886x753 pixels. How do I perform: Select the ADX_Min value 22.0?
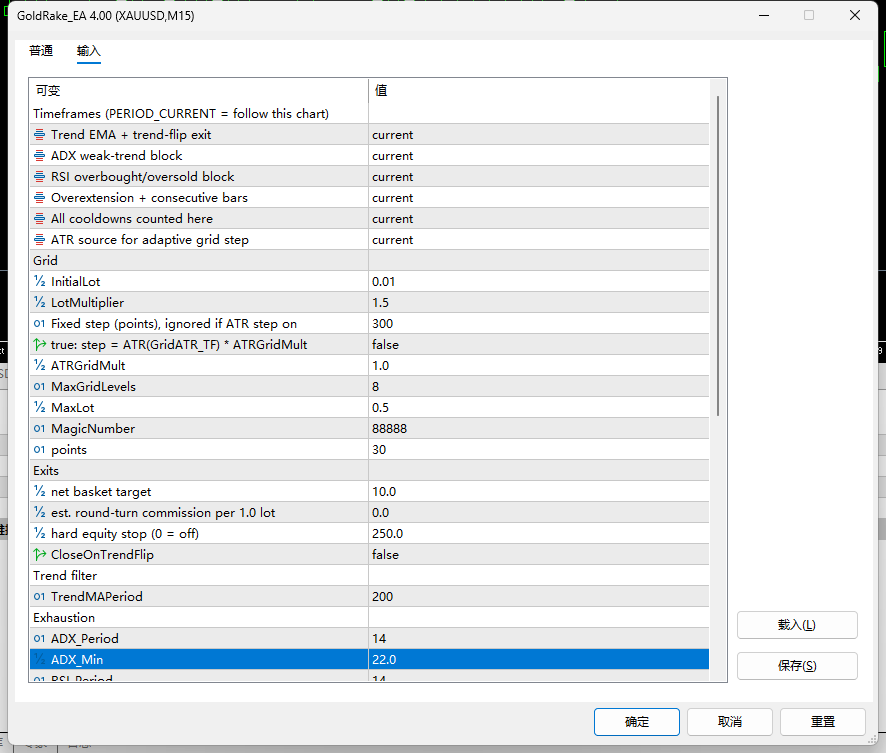tap(538, 659)
